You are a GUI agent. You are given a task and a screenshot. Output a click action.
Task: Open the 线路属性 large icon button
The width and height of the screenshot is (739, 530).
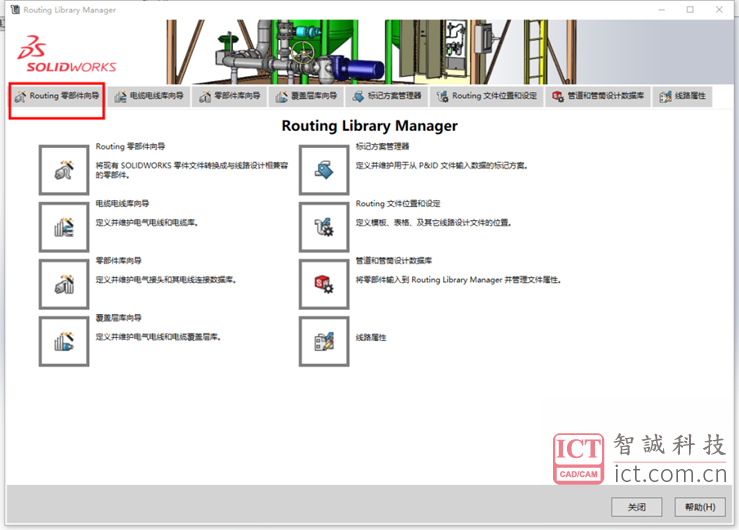tap(324, 341)
